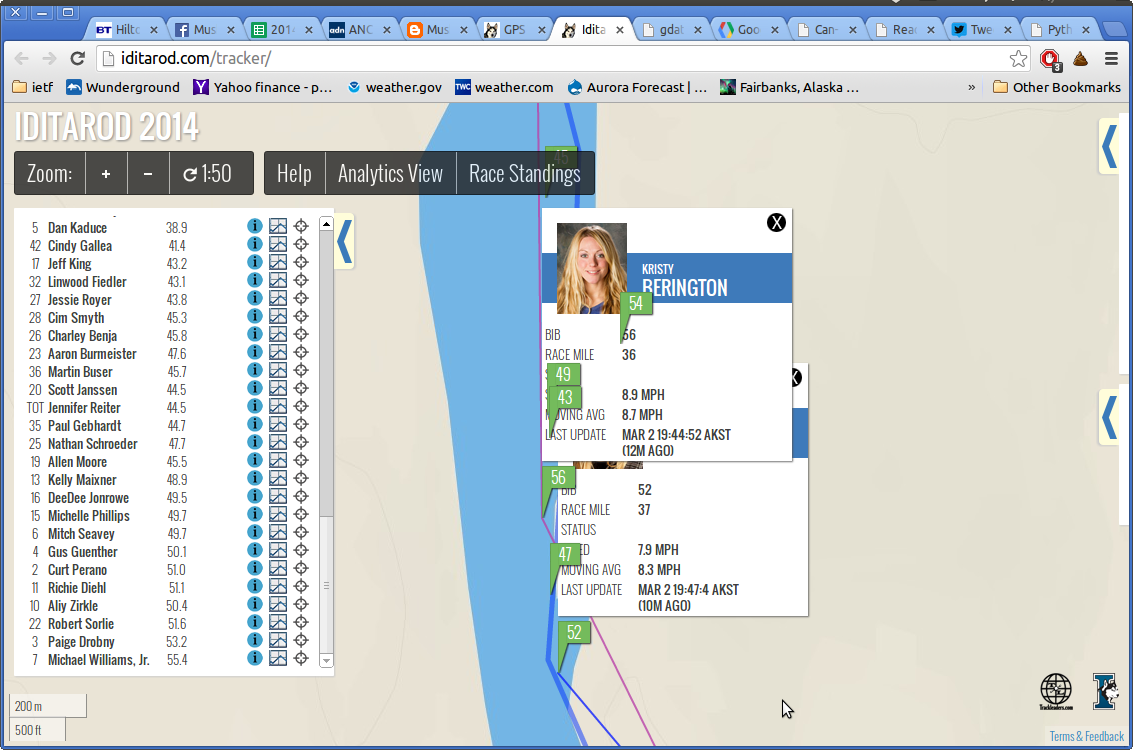The image size is (1133, 750).
Task: Zoom out with the minus button
Action: (148, 173)
